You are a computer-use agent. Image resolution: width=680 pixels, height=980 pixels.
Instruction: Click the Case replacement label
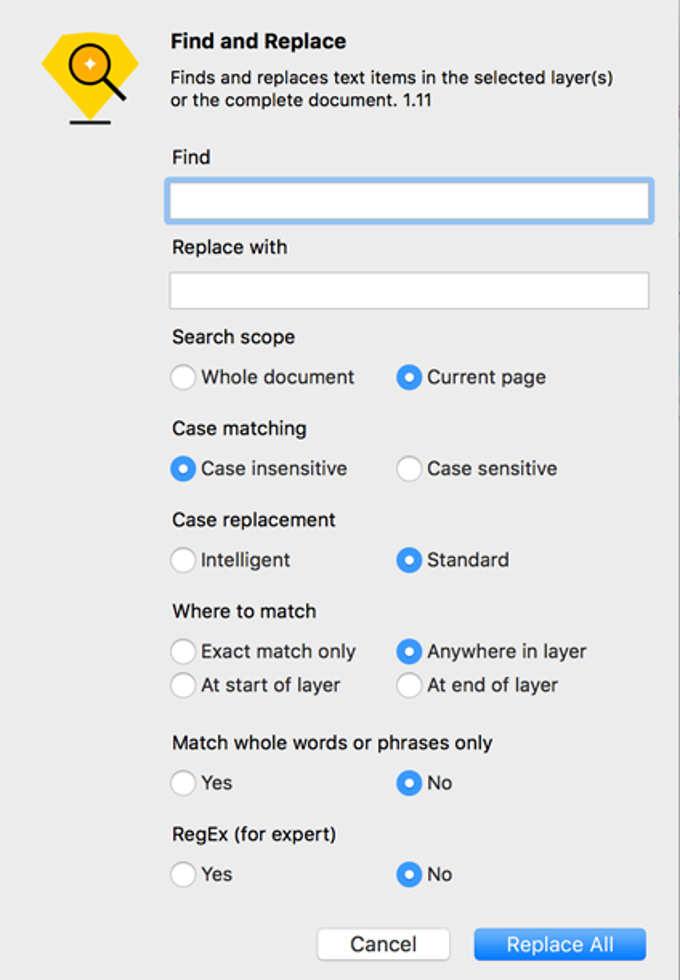(x=254, y=520)
